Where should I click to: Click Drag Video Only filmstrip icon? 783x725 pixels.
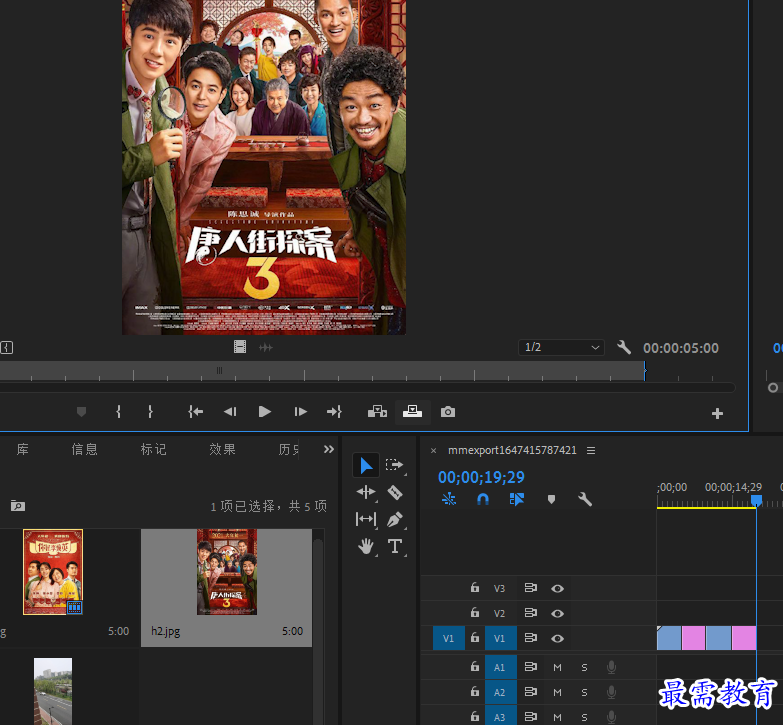(x=240, y=347)
